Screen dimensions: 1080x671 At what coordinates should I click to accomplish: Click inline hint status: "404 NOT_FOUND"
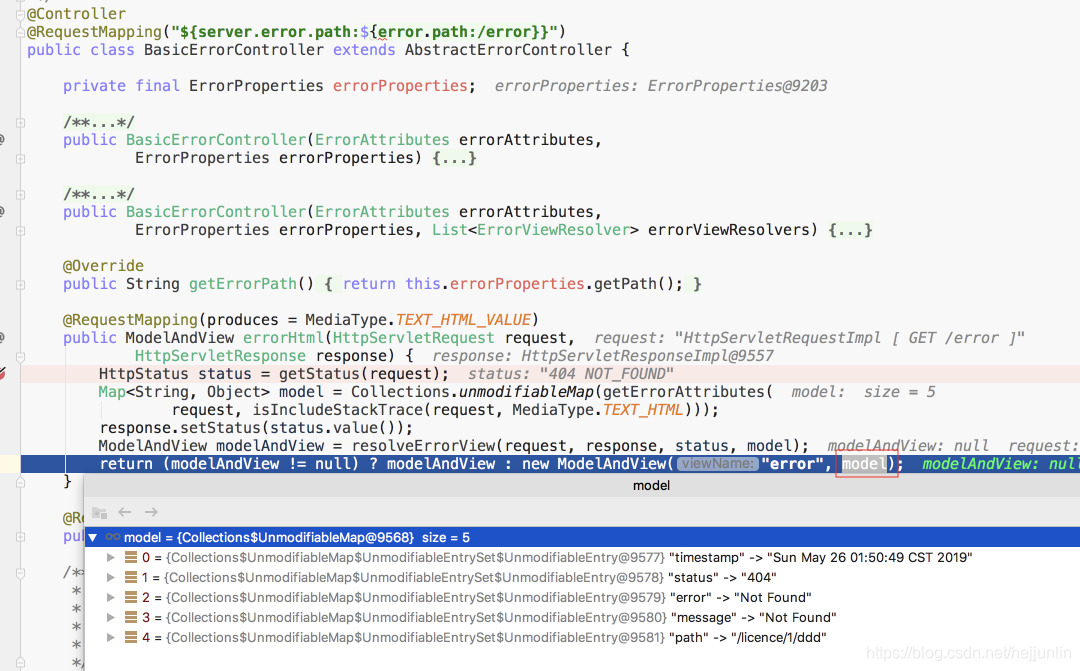tap(570, 374)
